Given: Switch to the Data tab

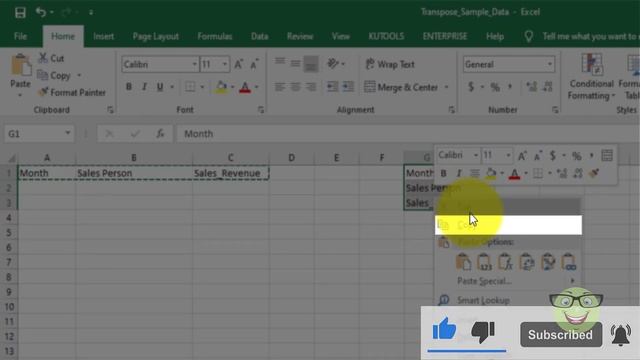Looking at the screenshot, I should 260,36.
